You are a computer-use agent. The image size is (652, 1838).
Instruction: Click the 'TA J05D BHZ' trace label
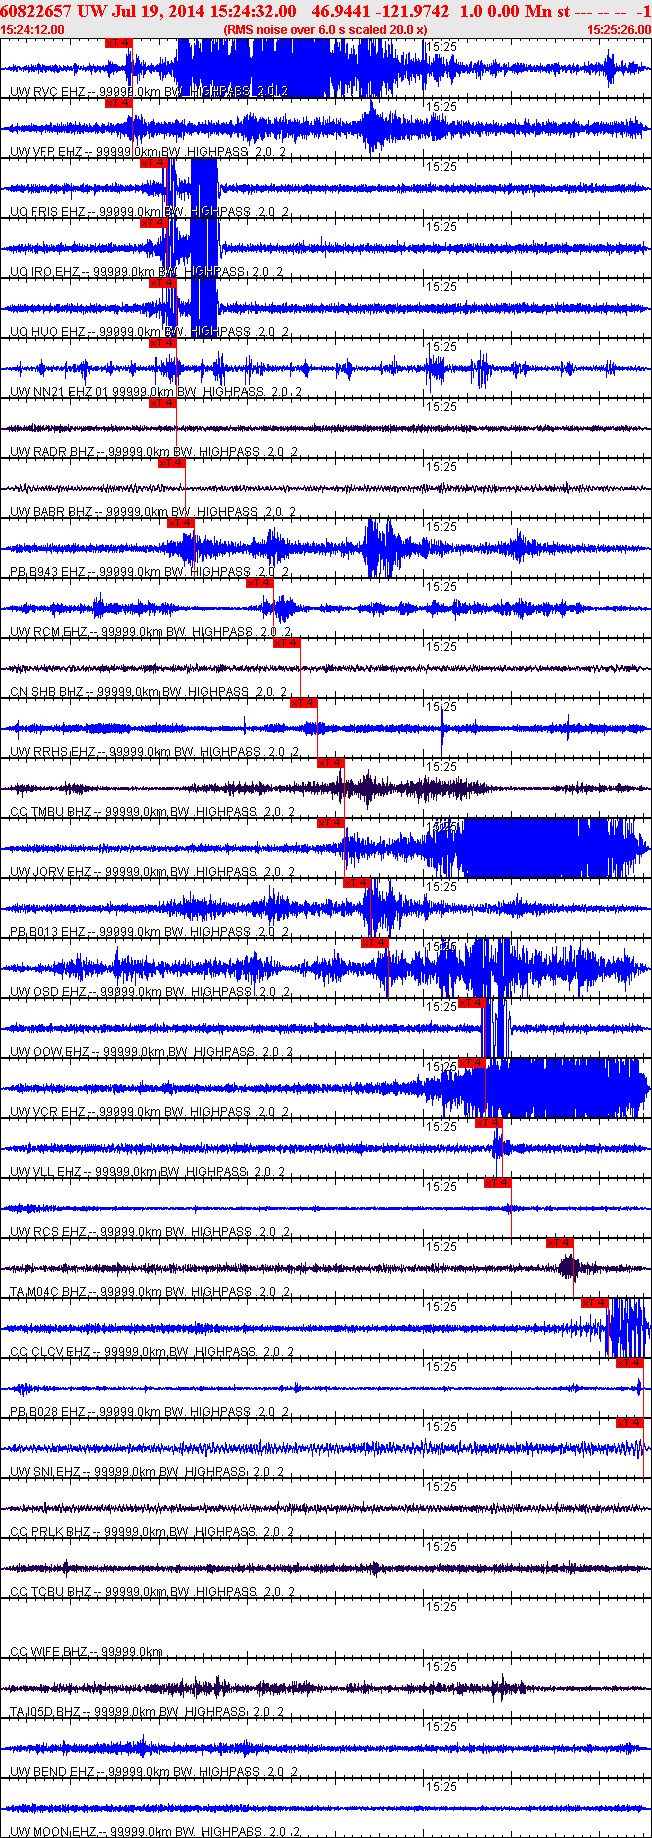click(x=48, y=1712)
